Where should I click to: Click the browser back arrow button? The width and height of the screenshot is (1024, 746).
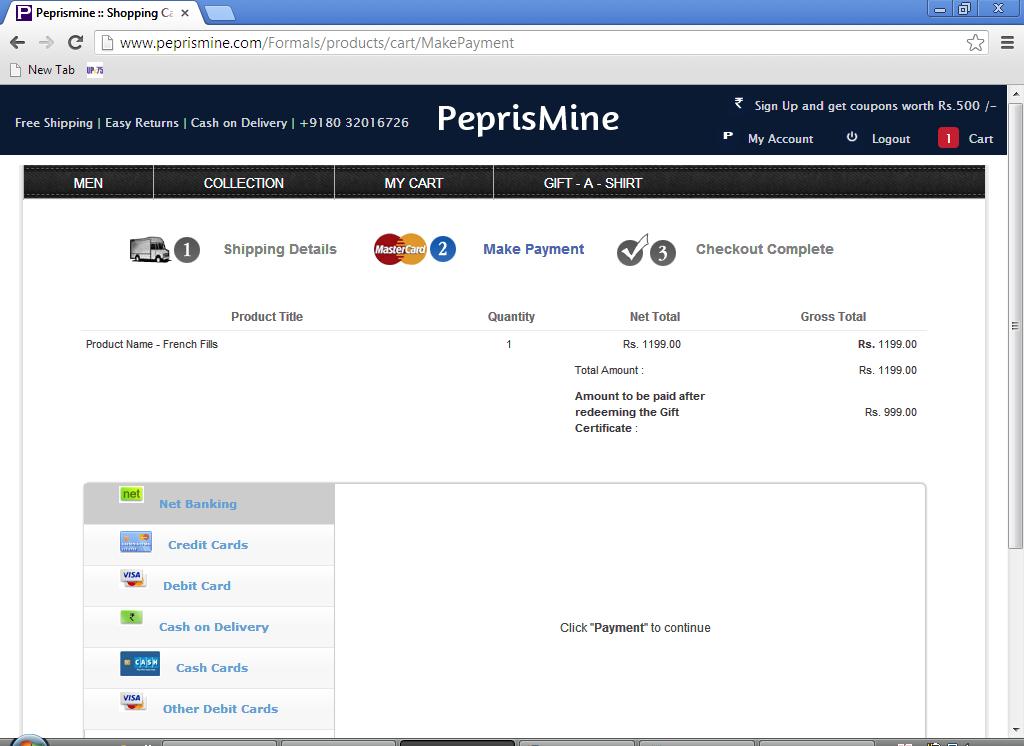point(17,42)
